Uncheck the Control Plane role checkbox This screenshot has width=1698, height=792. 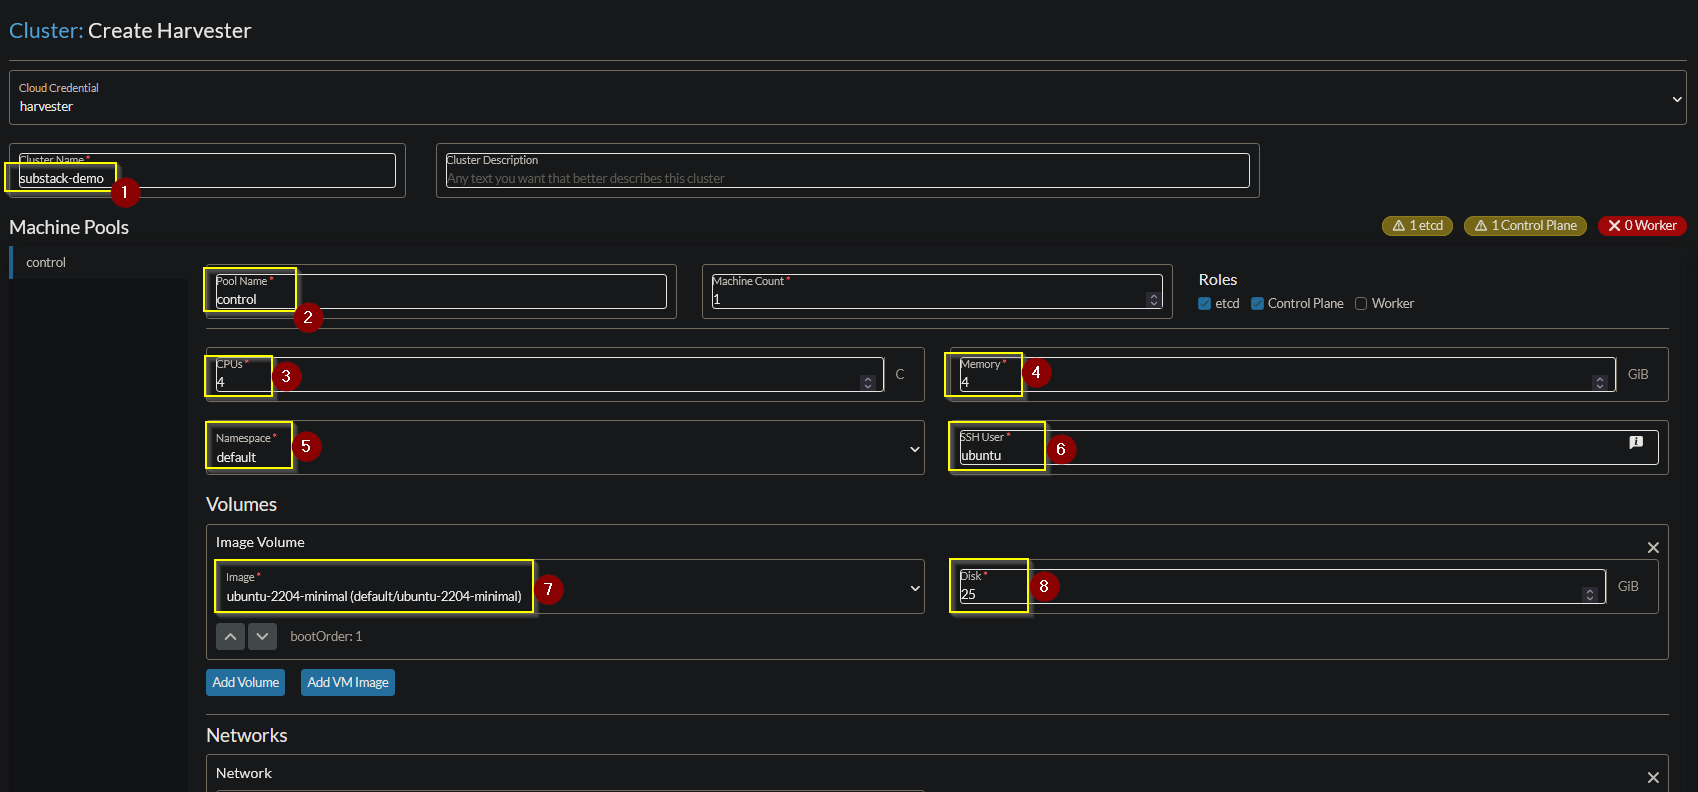tap(1257, 304)
